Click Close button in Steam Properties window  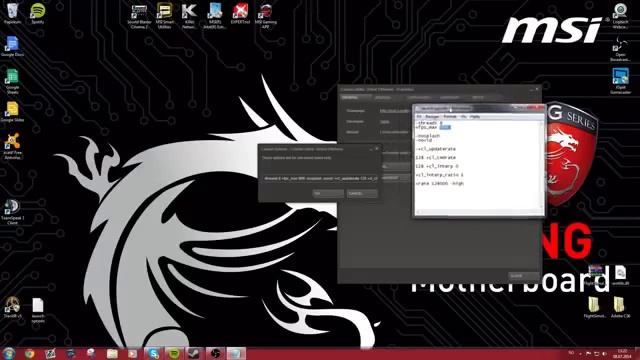[x=523, y=276]
